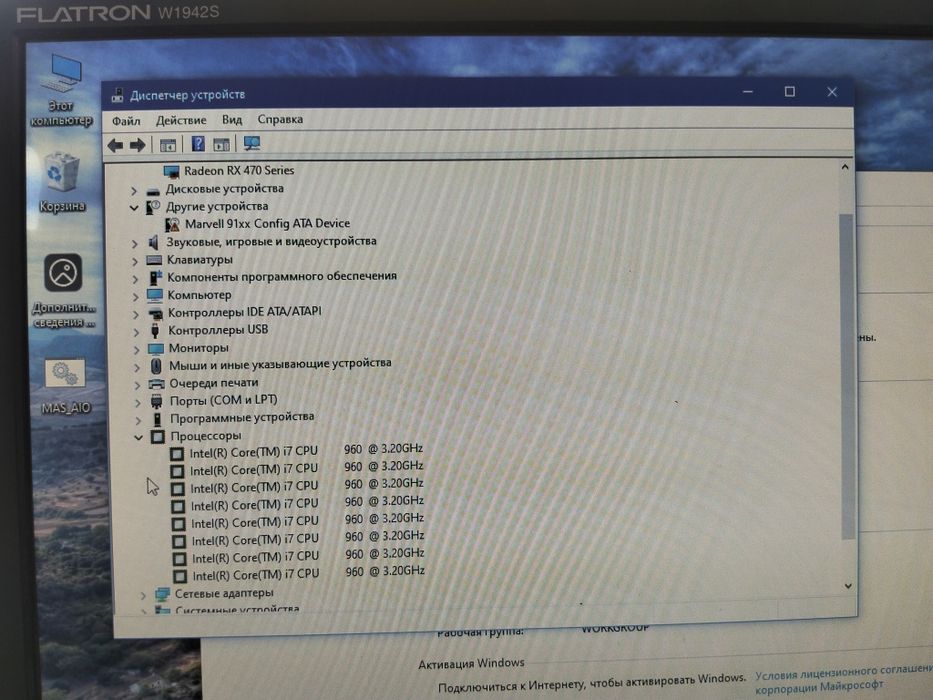
Task: Click the Другие устройства category icon
Action: [153, 207]
